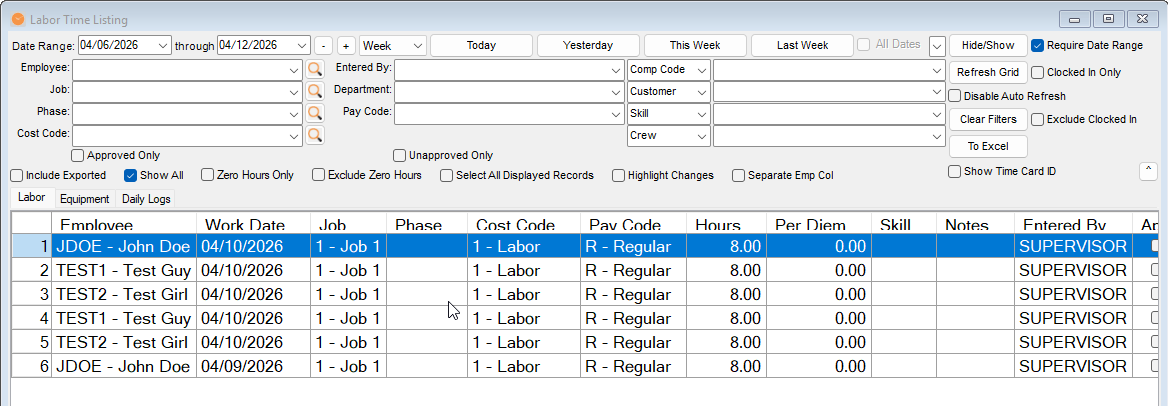The image size is (1168, 406).
Task: Collapse the filter panel with the caret button
Action: pos(1148,171)
